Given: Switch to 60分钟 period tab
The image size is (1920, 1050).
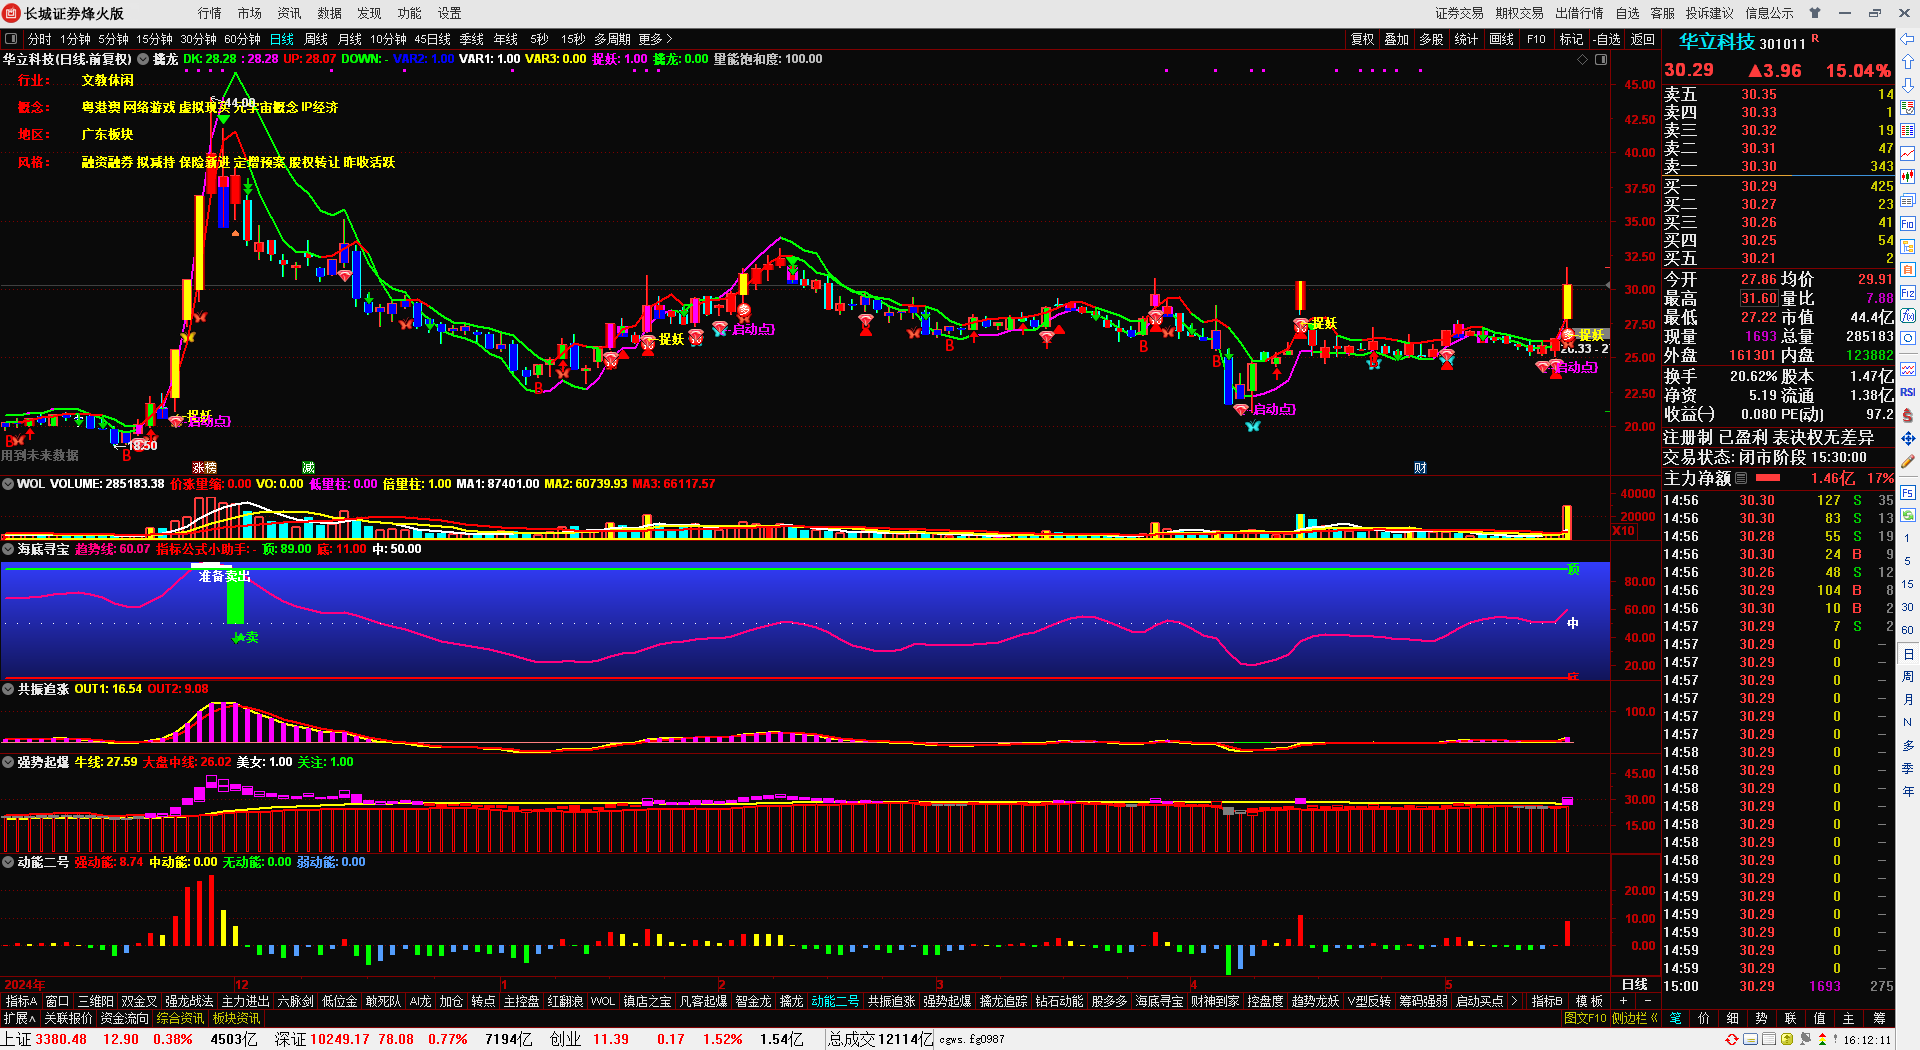Looking at the screenshot, I should [242, 39].
